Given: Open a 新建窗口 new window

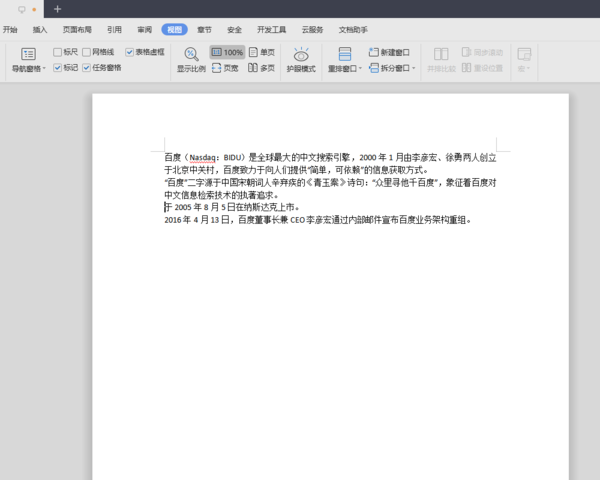Looking at the screenshot, I should (389, 52).
